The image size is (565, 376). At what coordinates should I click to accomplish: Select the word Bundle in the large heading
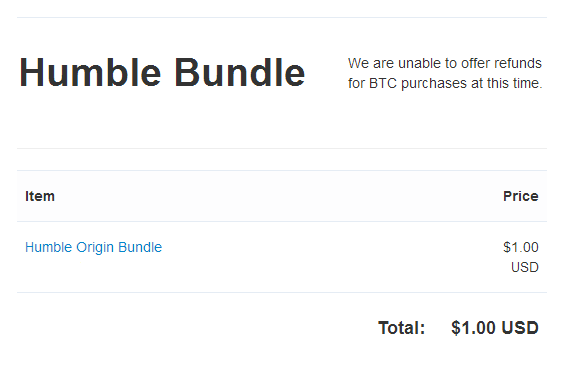click(240, 73)
